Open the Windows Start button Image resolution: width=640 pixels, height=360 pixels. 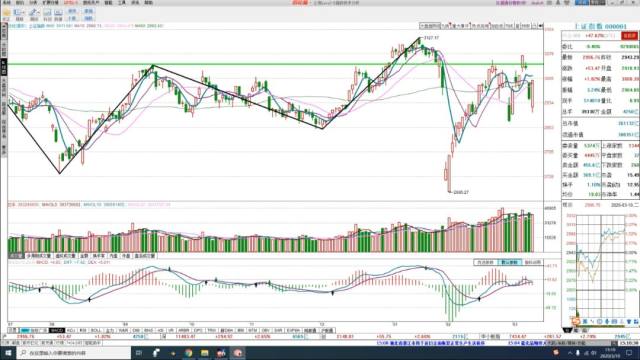(x=8, y=353)
